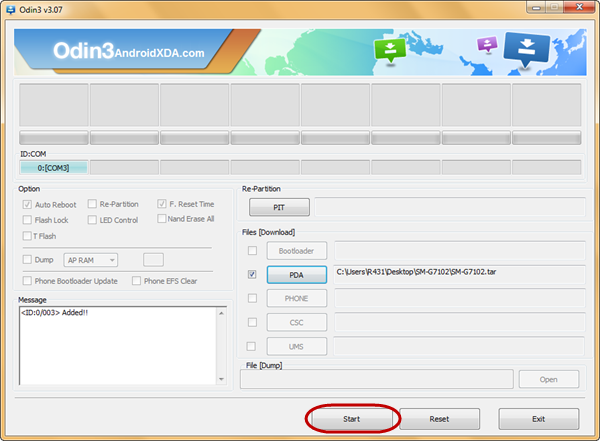Toggle the Auto Reboot option
Image resolution: width=600 pixels, height=441 pixels.
coord(27,204)
